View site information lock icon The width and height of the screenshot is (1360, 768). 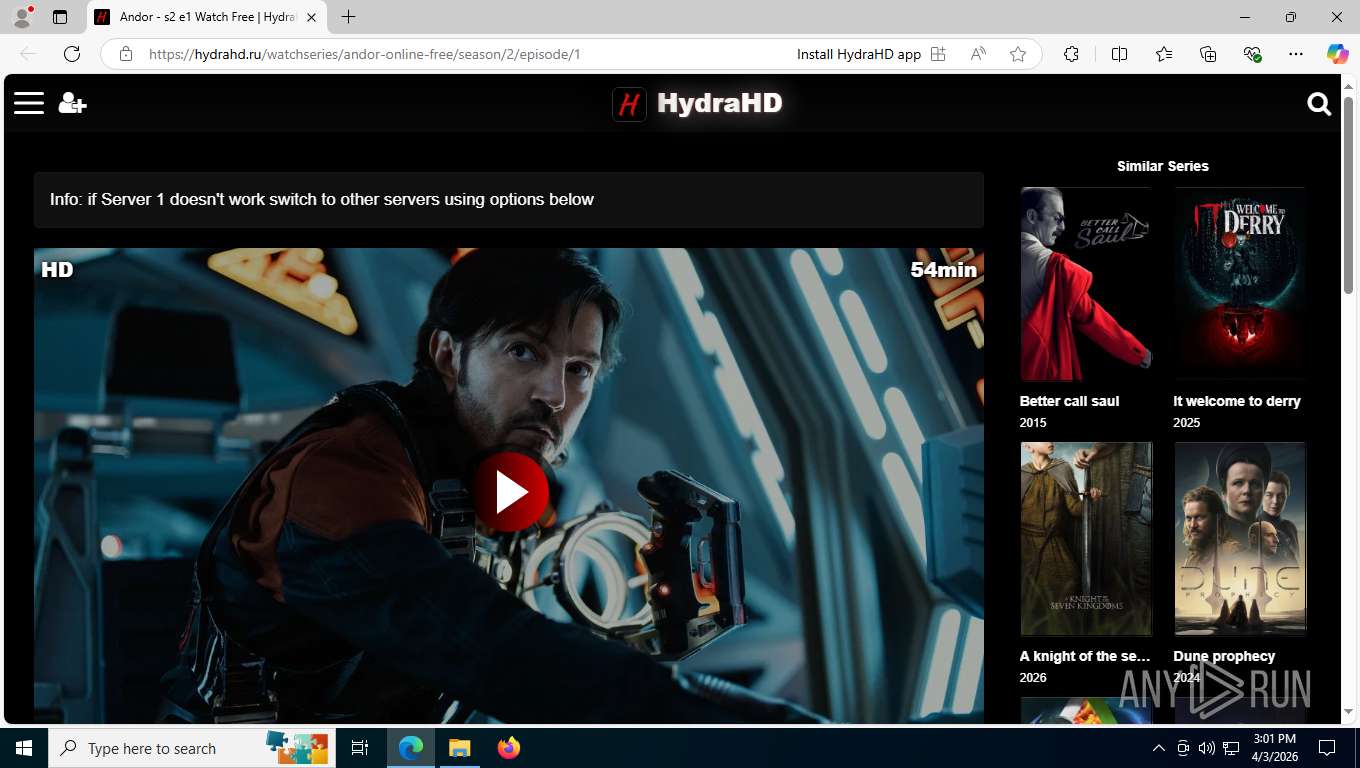click(126, 54)
